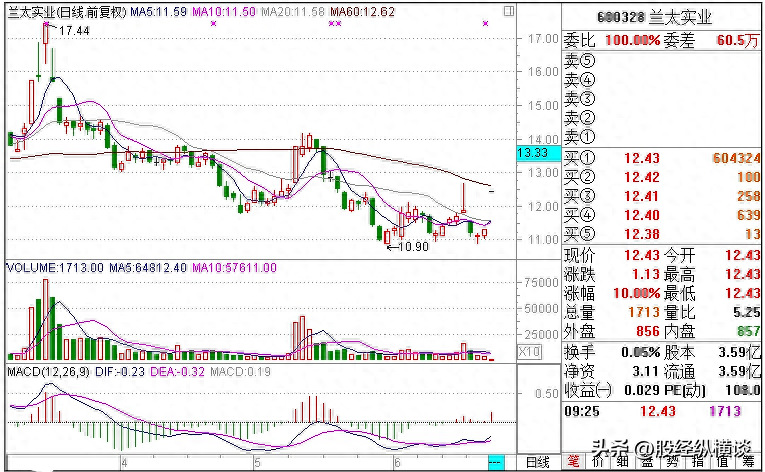Click the 买④ volume 639
This screenshot has width=765, height=472.
748,215
